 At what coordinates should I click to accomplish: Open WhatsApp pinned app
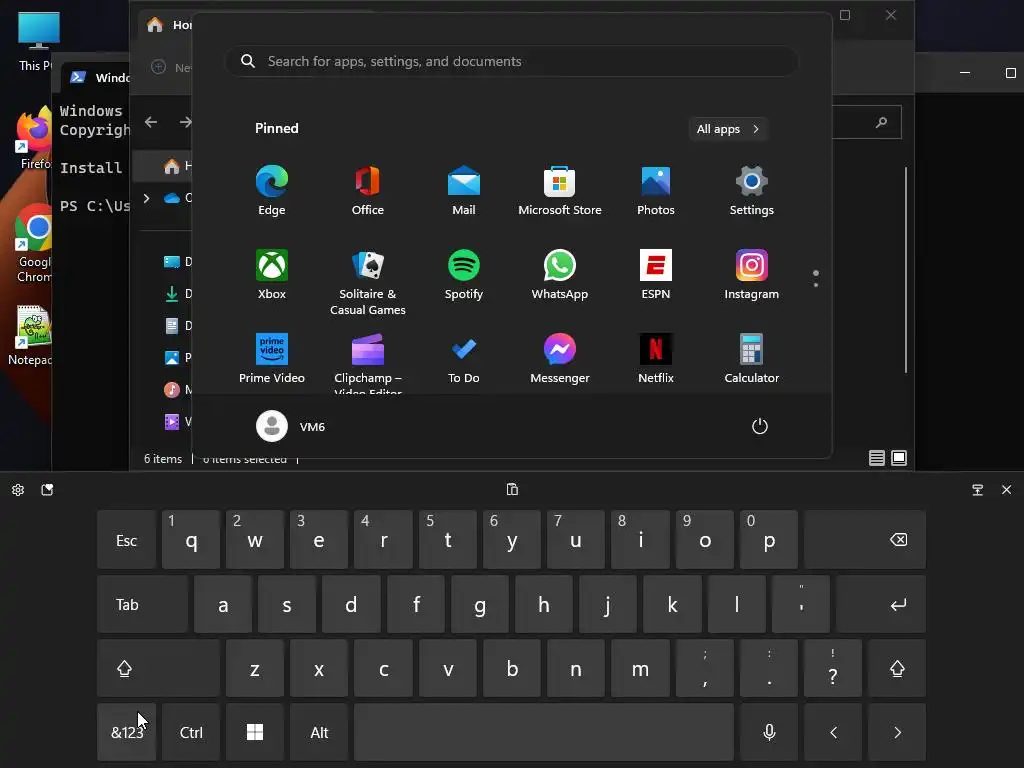click(x=560, y=274)
